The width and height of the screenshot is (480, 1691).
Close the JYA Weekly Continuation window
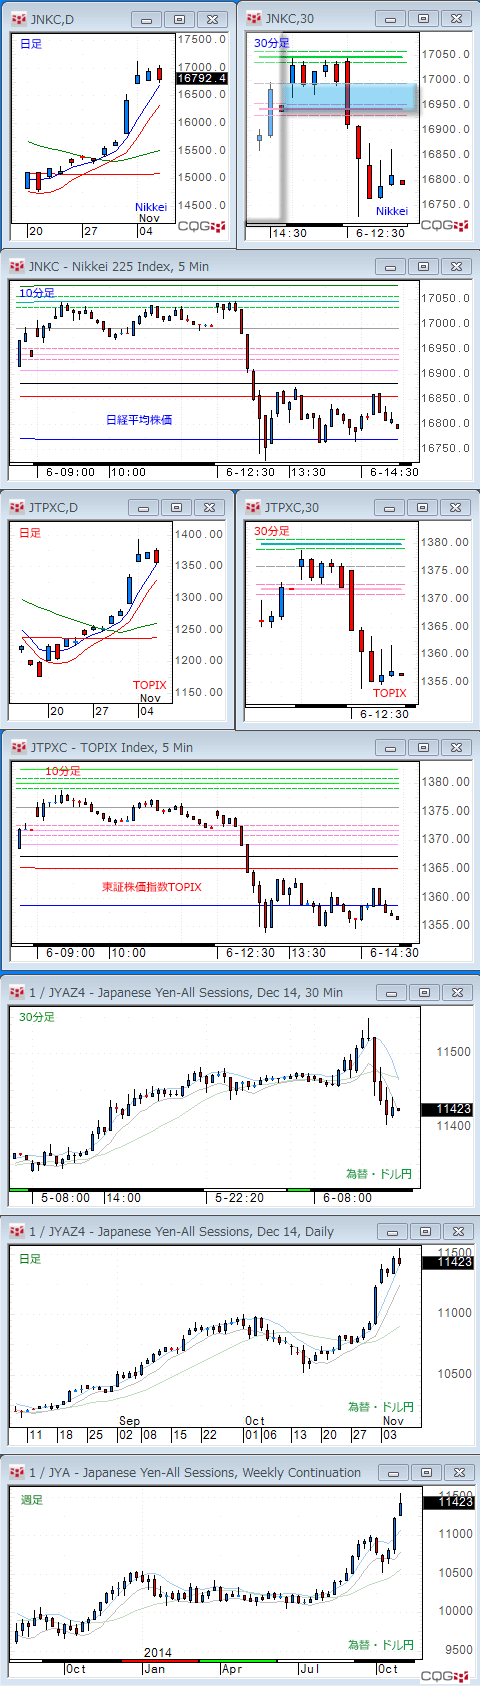[457, 1473]
